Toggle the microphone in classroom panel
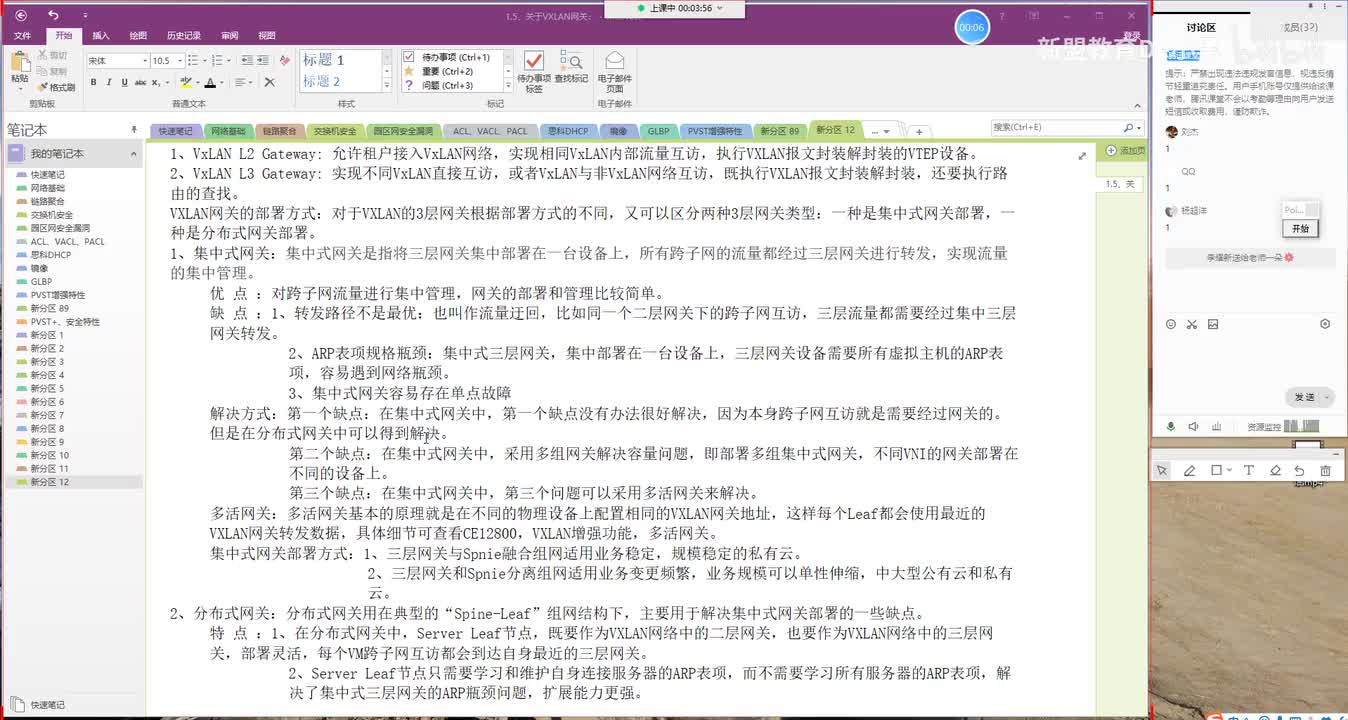This screenshot has width=1348, height=720. [x=1171, y=427]
